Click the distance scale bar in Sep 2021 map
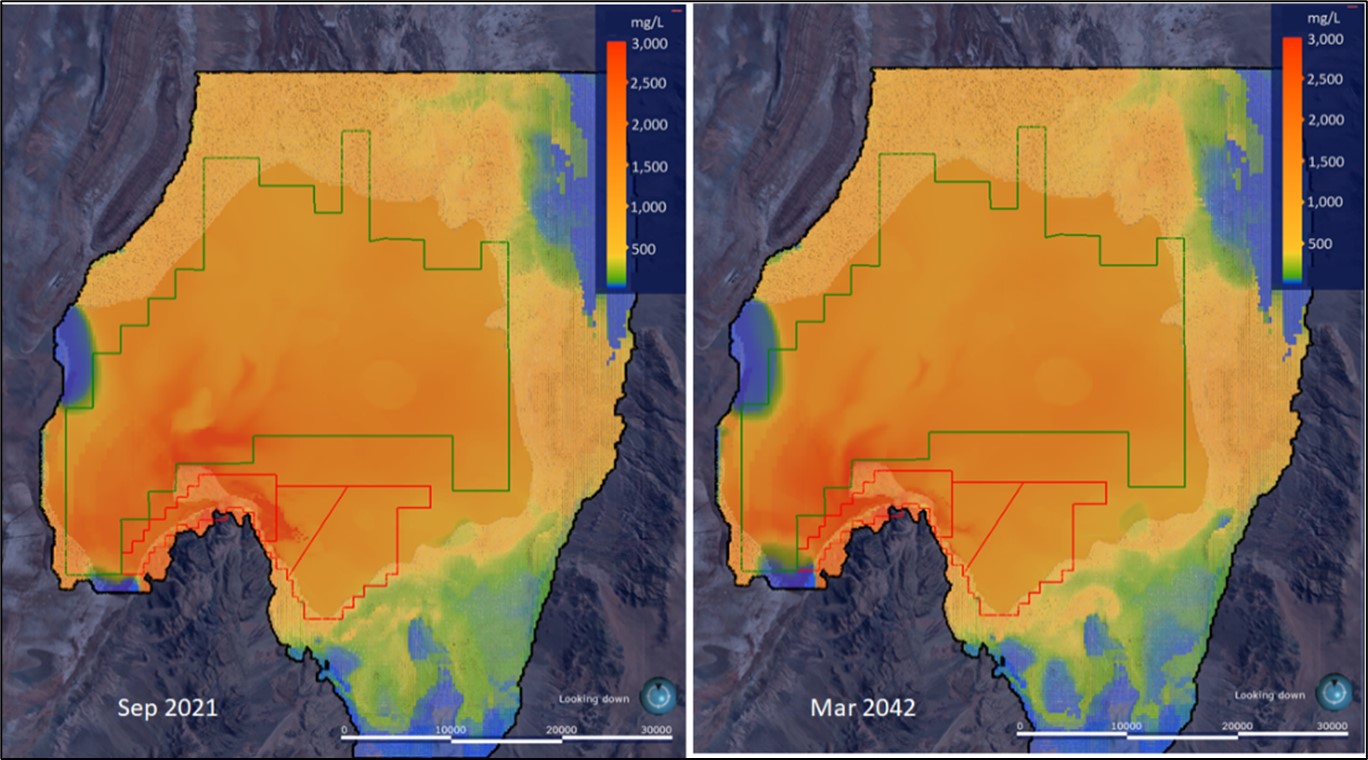Viewport: 1368px width, 760px height. 506,740
